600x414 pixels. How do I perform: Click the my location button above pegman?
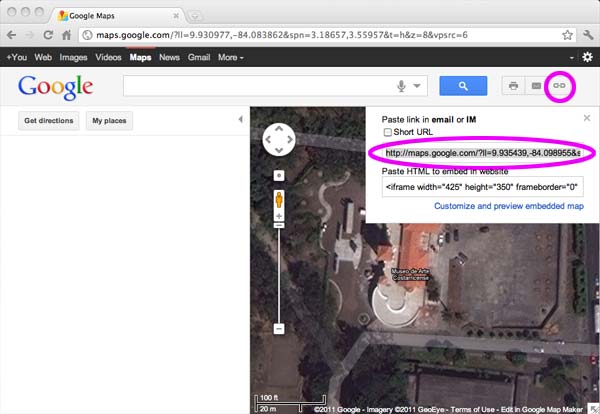pos(279,175)
